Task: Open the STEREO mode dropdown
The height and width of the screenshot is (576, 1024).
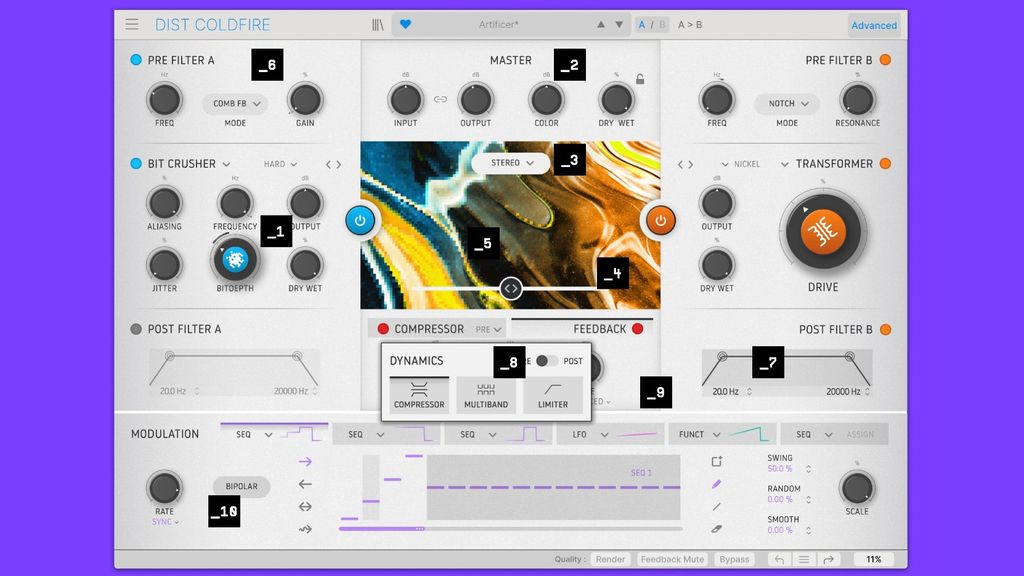Action: coord(511,163)
